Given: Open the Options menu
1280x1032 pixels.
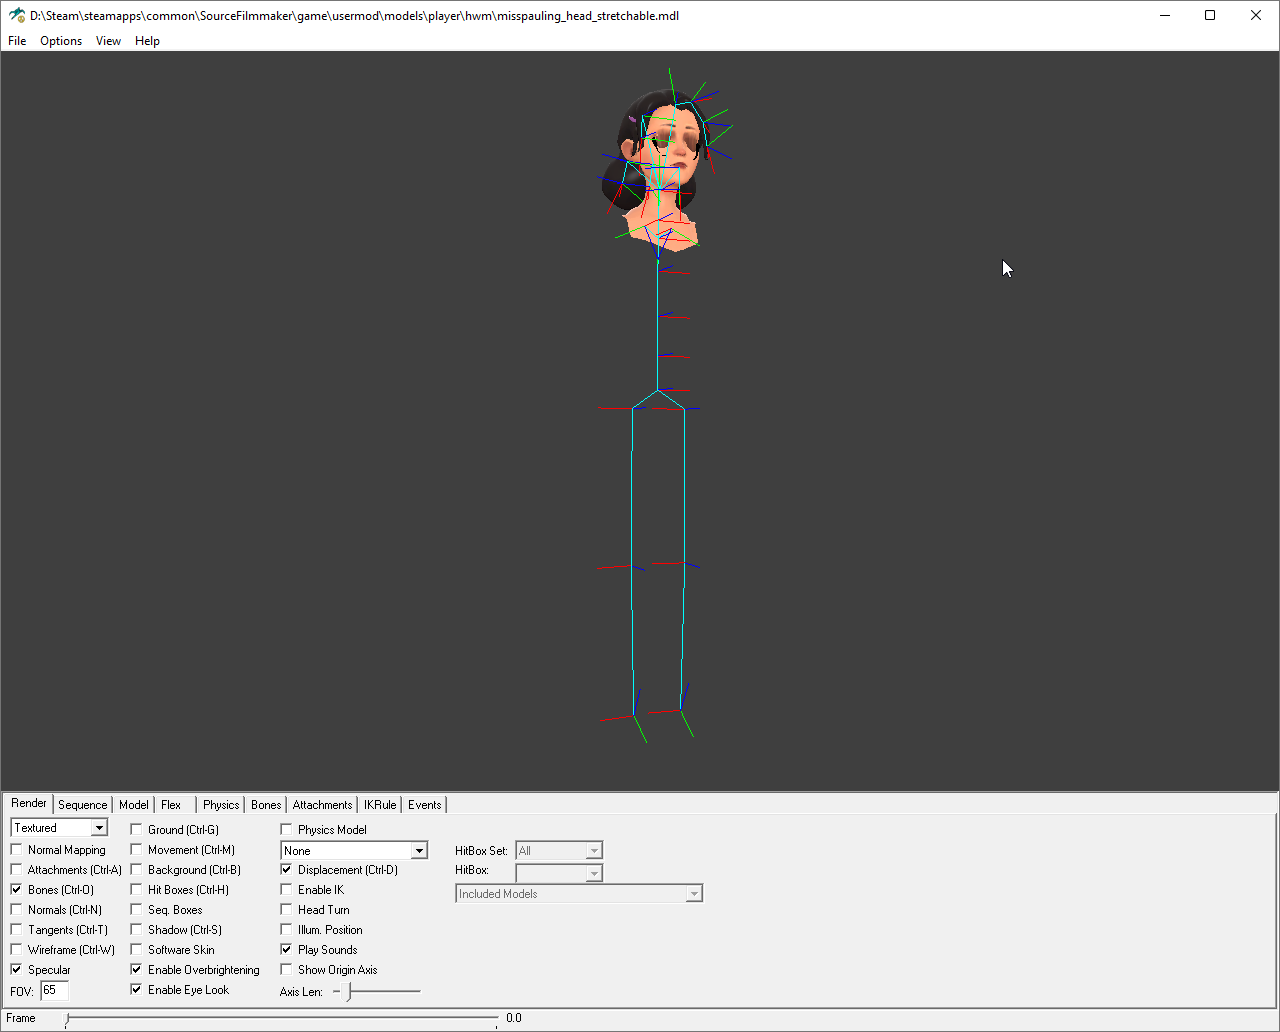Looking at the screenshot, I should [61, 41].
